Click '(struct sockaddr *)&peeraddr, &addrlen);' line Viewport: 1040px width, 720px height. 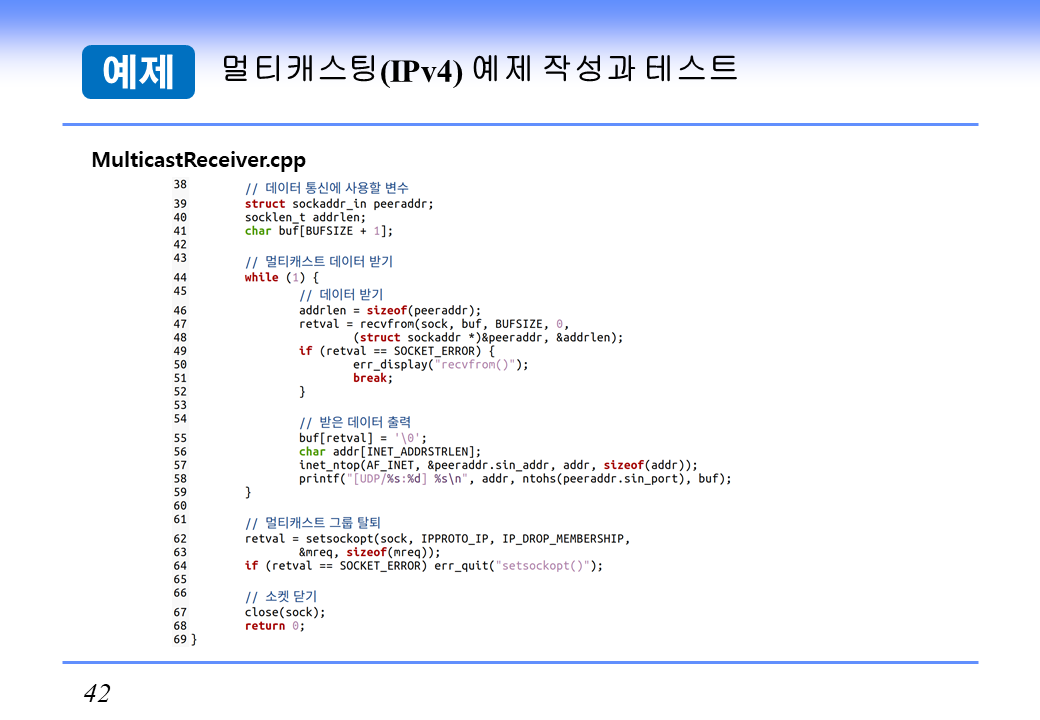click(488, 338)
